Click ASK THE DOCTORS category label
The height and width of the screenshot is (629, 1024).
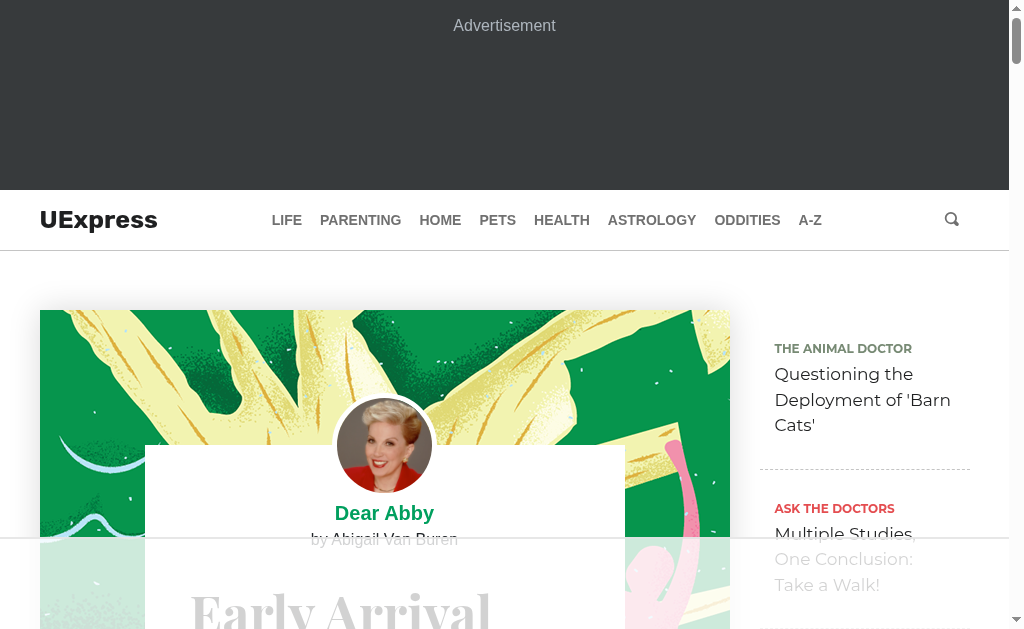(x=834, y=509)
